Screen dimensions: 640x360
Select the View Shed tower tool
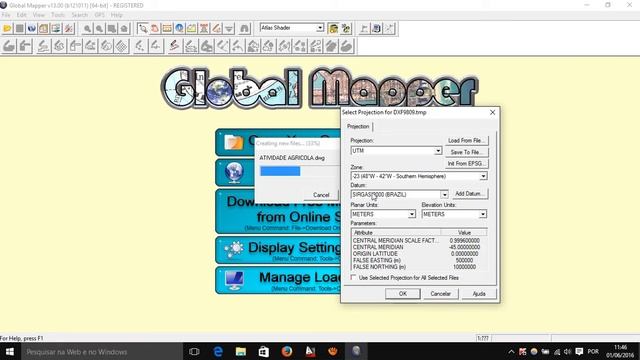(x=204, y=29)
